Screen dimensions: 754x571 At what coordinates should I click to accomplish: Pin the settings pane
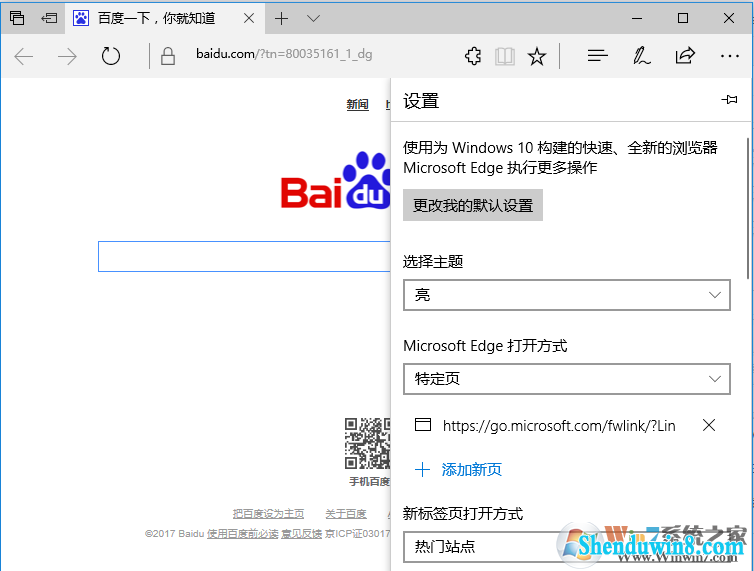tap(729, 100)
